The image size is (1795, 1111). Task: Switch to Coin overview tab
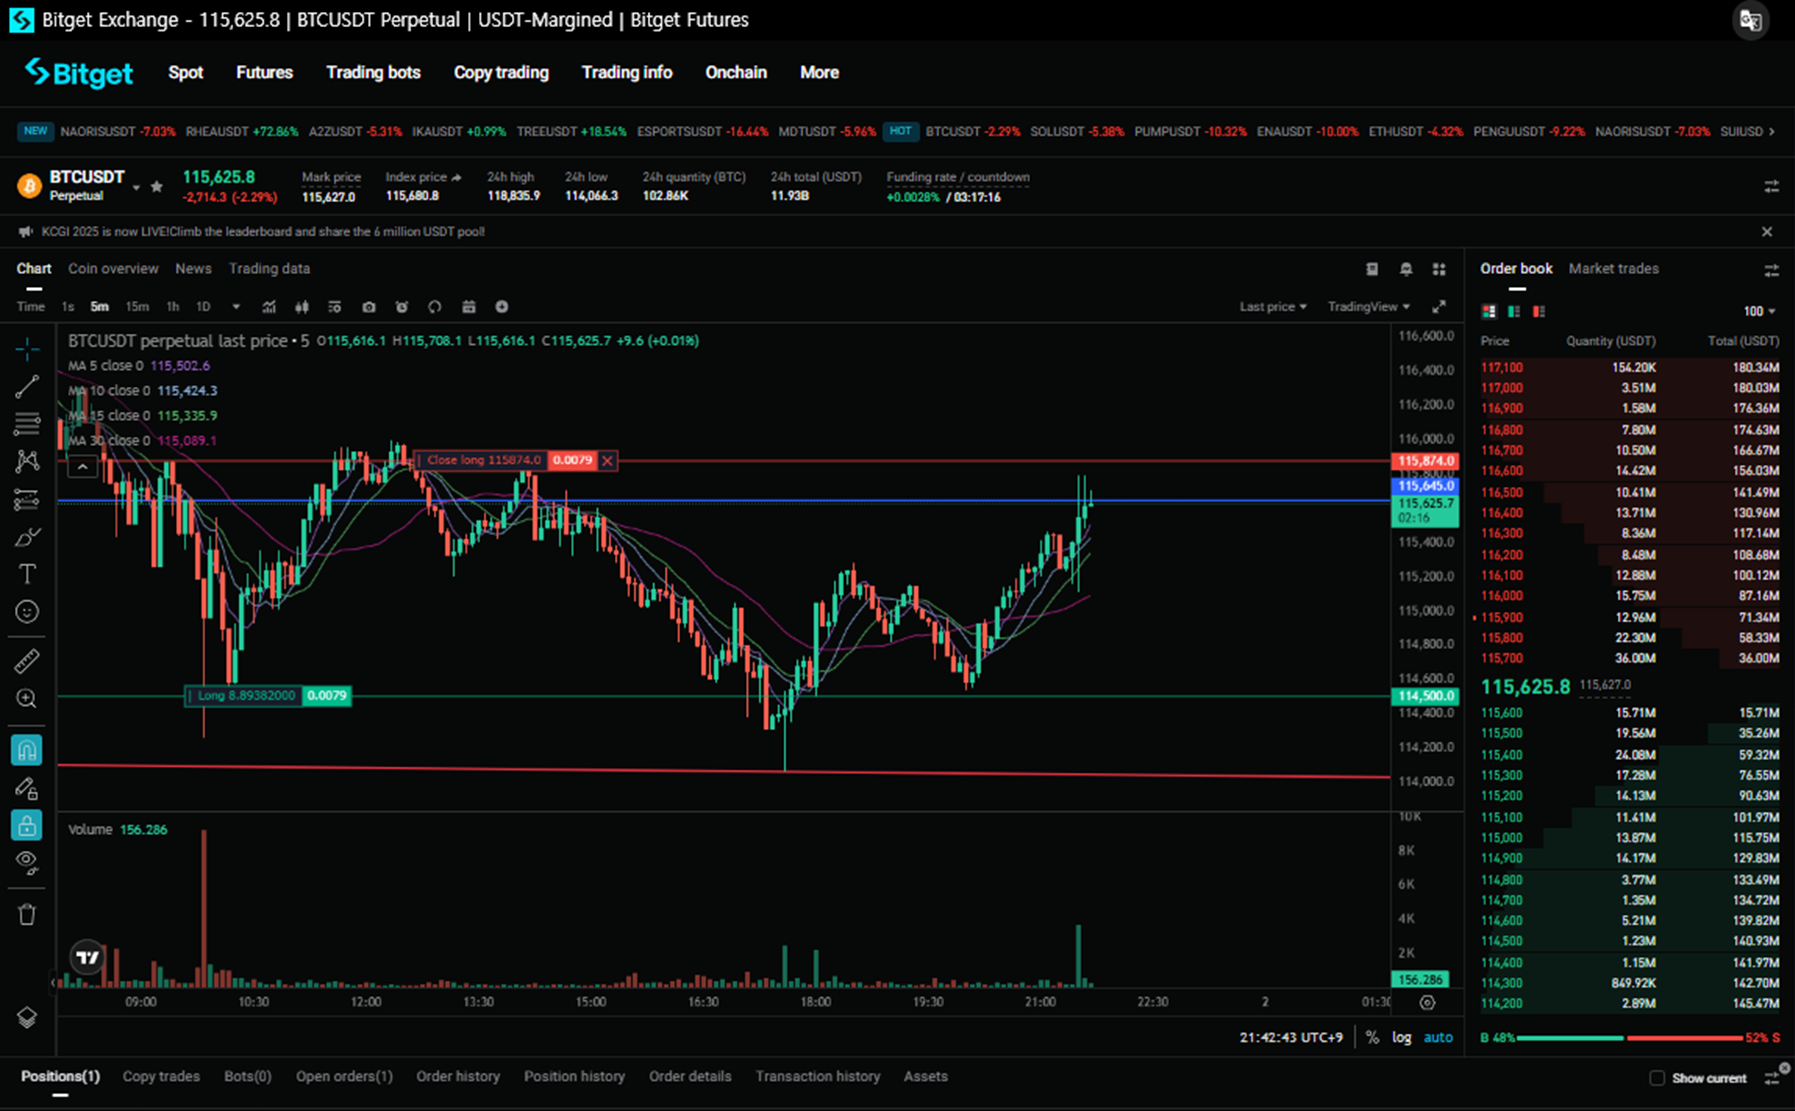[113, 269]
